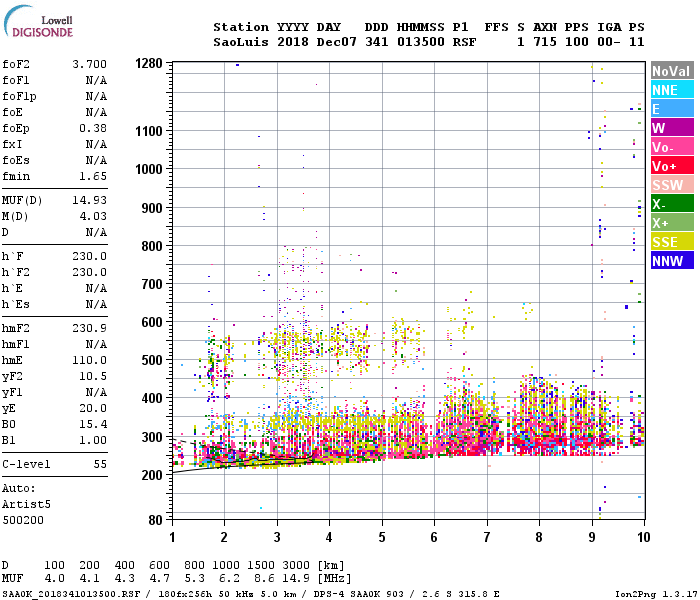700x600 pixels.
Task: Click the hmE value 110.0
Action: [90, 360]
